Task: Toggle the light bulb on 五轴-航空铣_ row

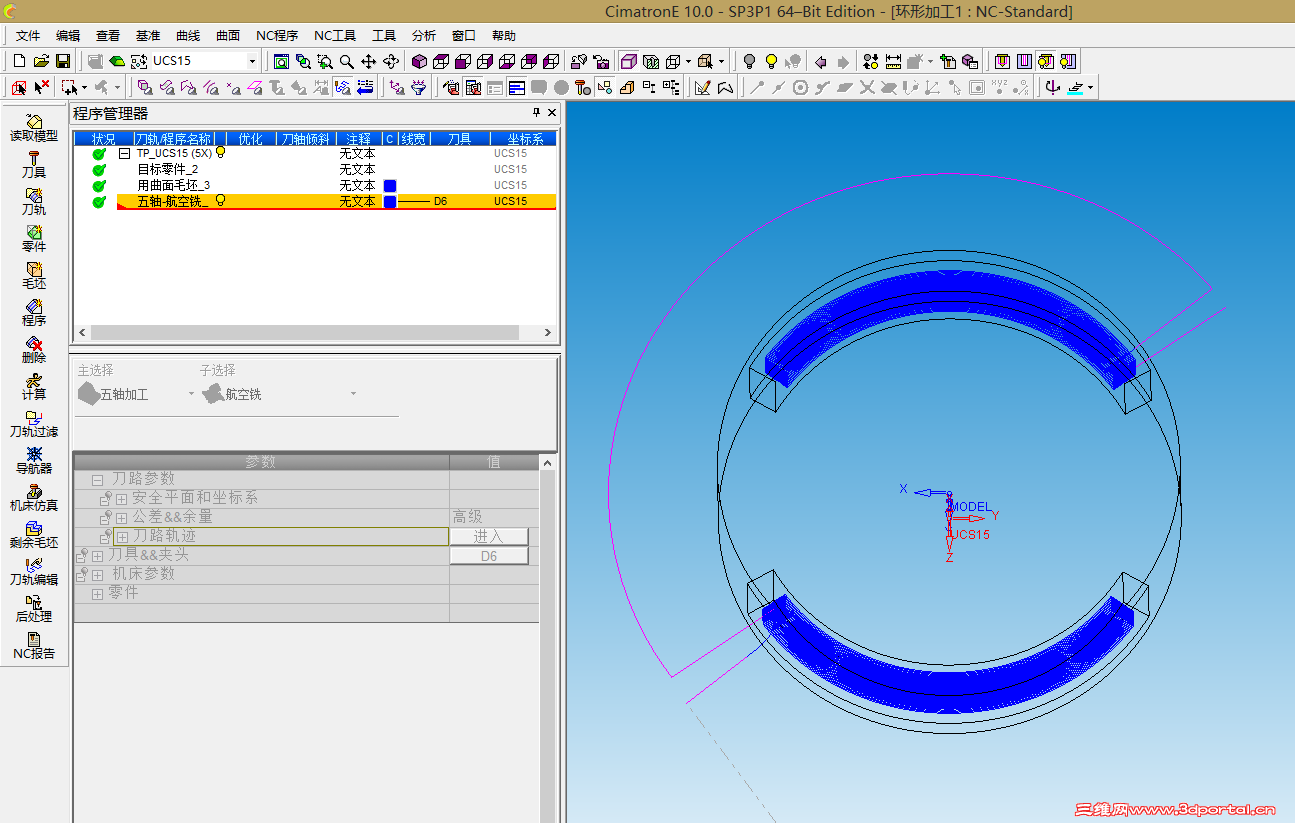Action: pos(221,201)
